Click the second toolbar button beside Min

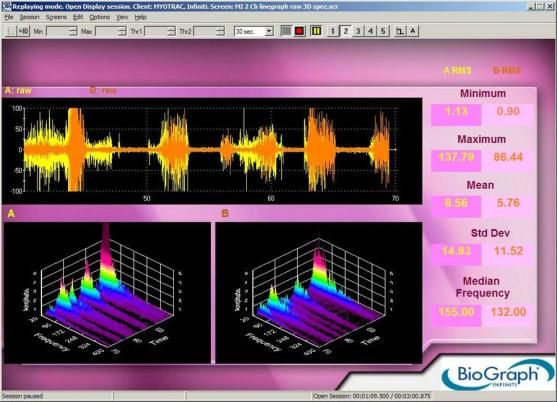tap(23, 31)
